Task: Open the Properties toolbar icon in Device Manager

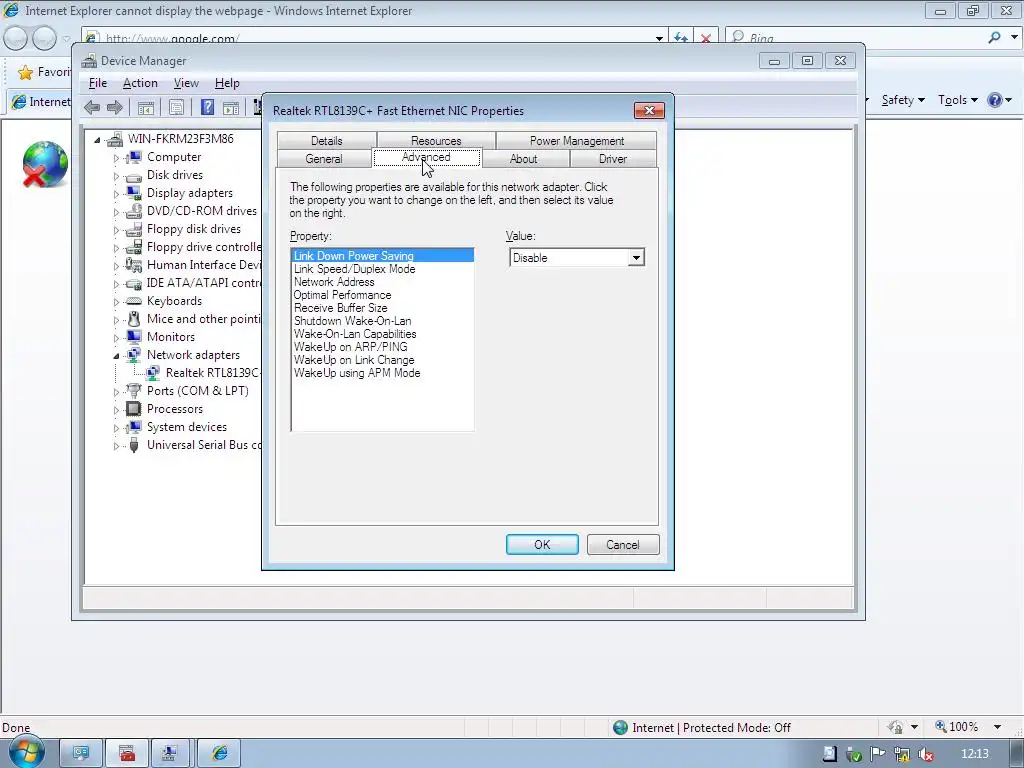Action: (176, 108)
